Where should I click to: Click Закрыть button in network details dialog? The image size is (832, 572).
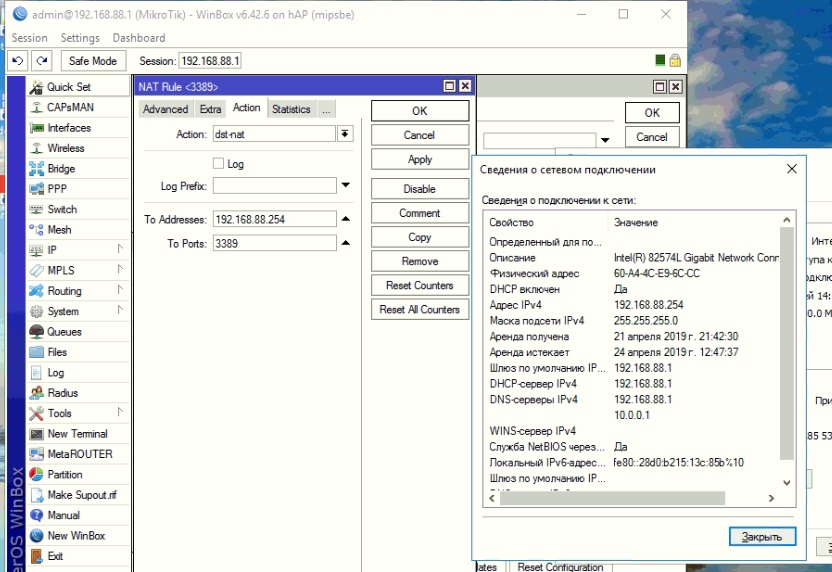762,536
